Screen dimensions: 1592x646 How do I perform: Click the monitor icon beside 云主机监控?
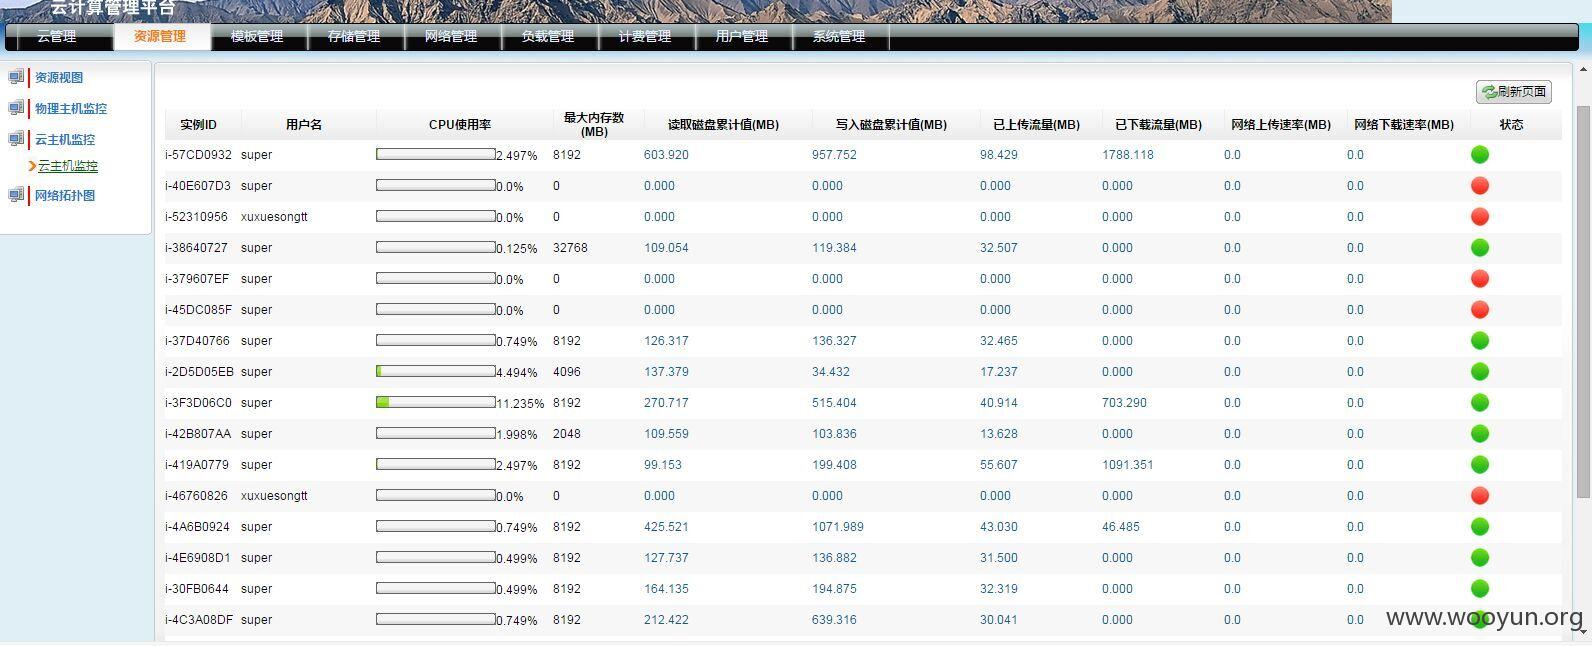16,139
